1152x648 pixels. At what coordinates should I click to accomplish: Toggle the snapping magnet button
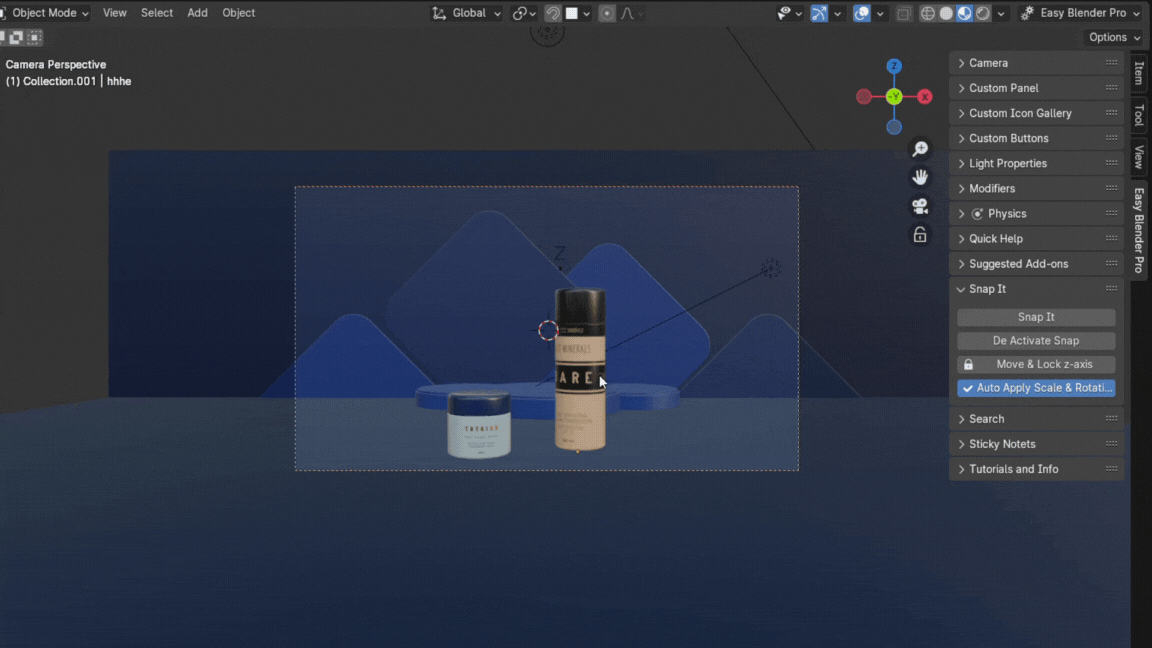point(552,13)
